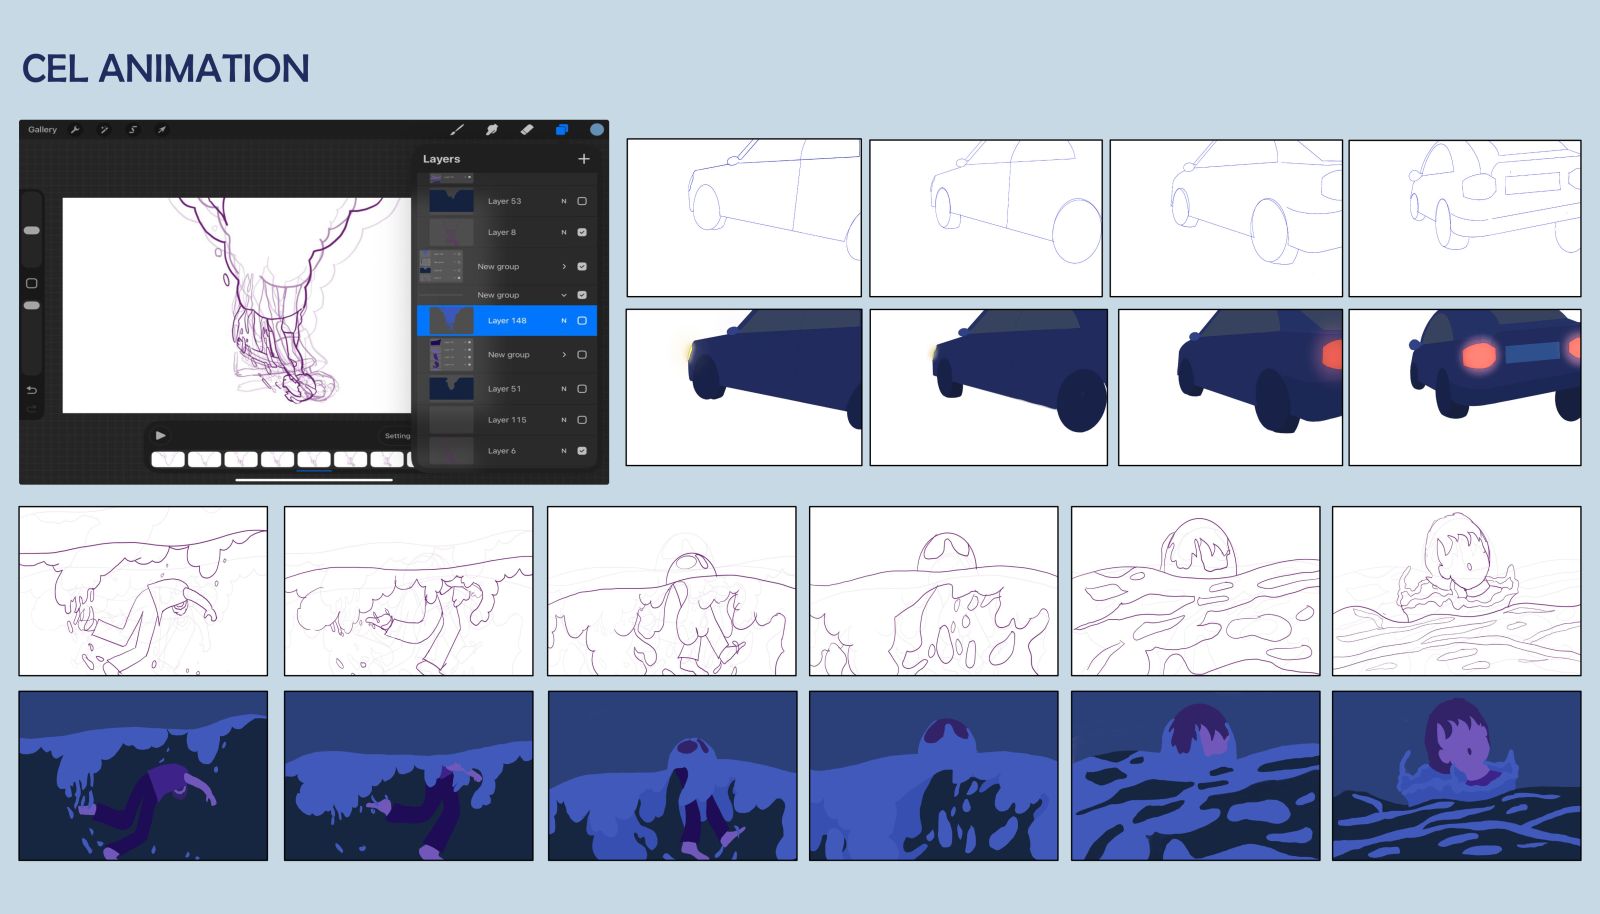The height and width of the screenshot is (914, 1600).
Task: Expand the New group below Layer 148
Action: 564,355
